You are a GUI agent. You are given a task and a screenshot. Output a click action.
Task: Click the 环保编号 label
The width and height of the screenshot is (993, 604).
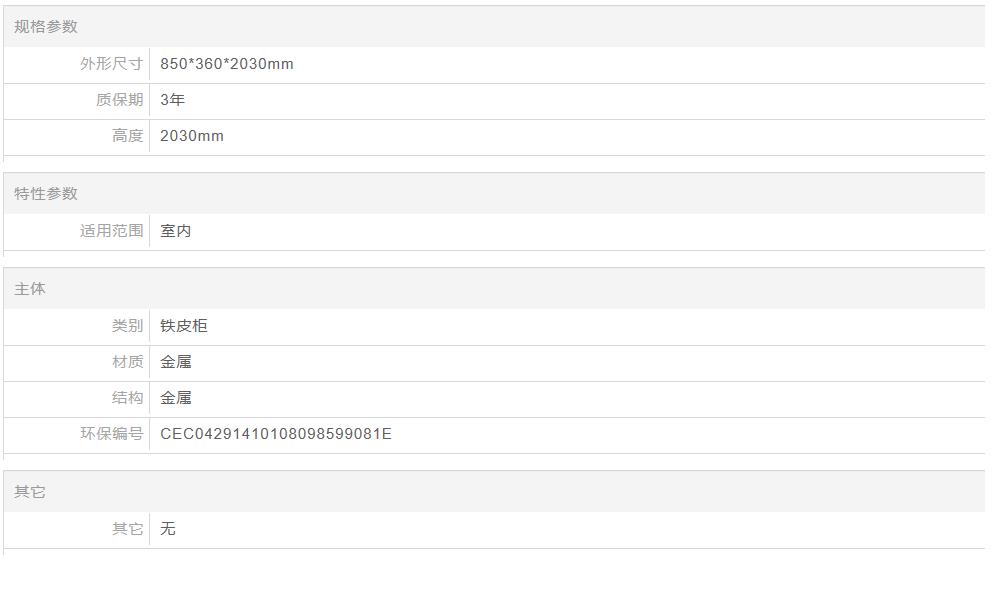(x=111, y=434)
